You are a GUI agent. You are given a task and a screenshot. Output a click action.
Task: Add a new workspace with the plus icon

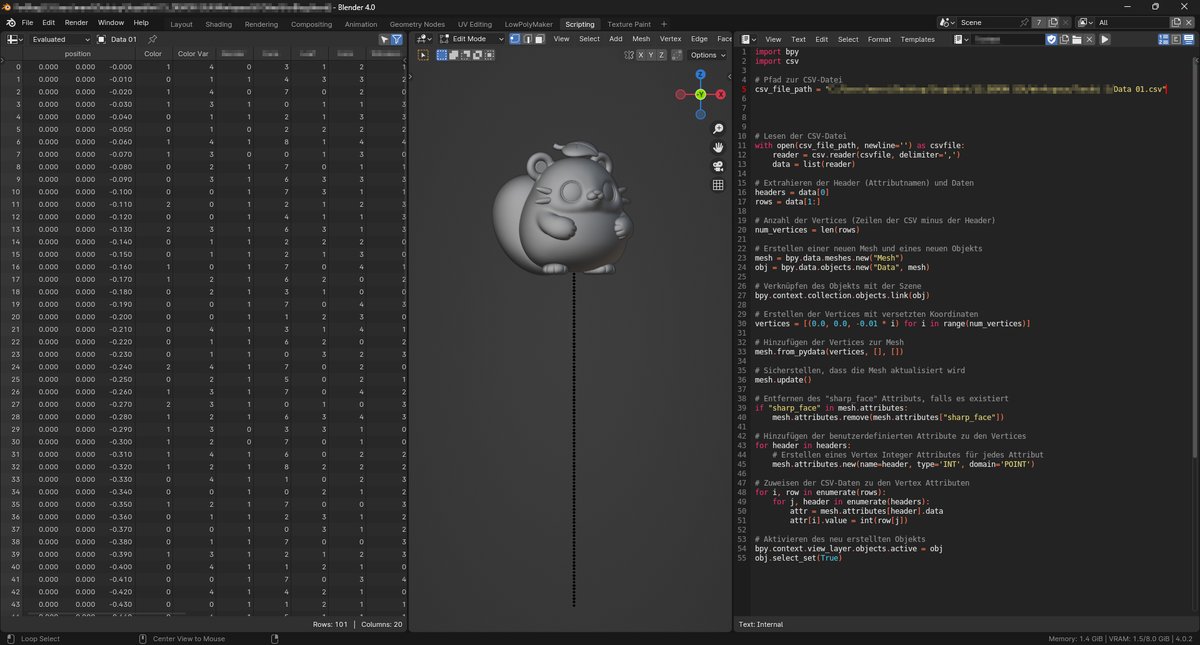point(664,23)
